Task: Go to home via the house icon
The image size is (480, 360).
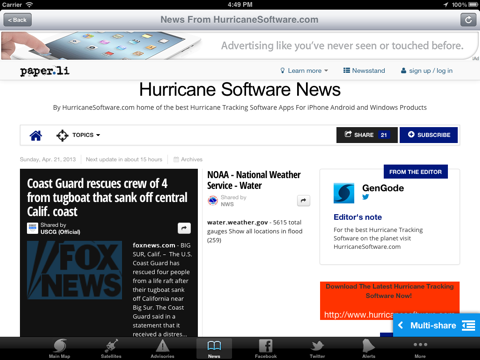Action: click(36, 135)
